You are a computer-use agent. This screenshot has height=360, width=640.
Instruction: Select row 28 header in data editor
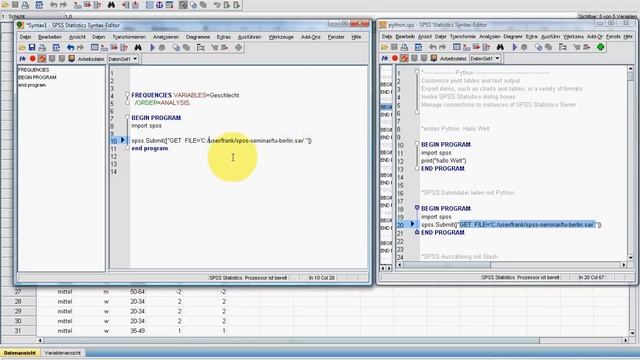[18, 302]
